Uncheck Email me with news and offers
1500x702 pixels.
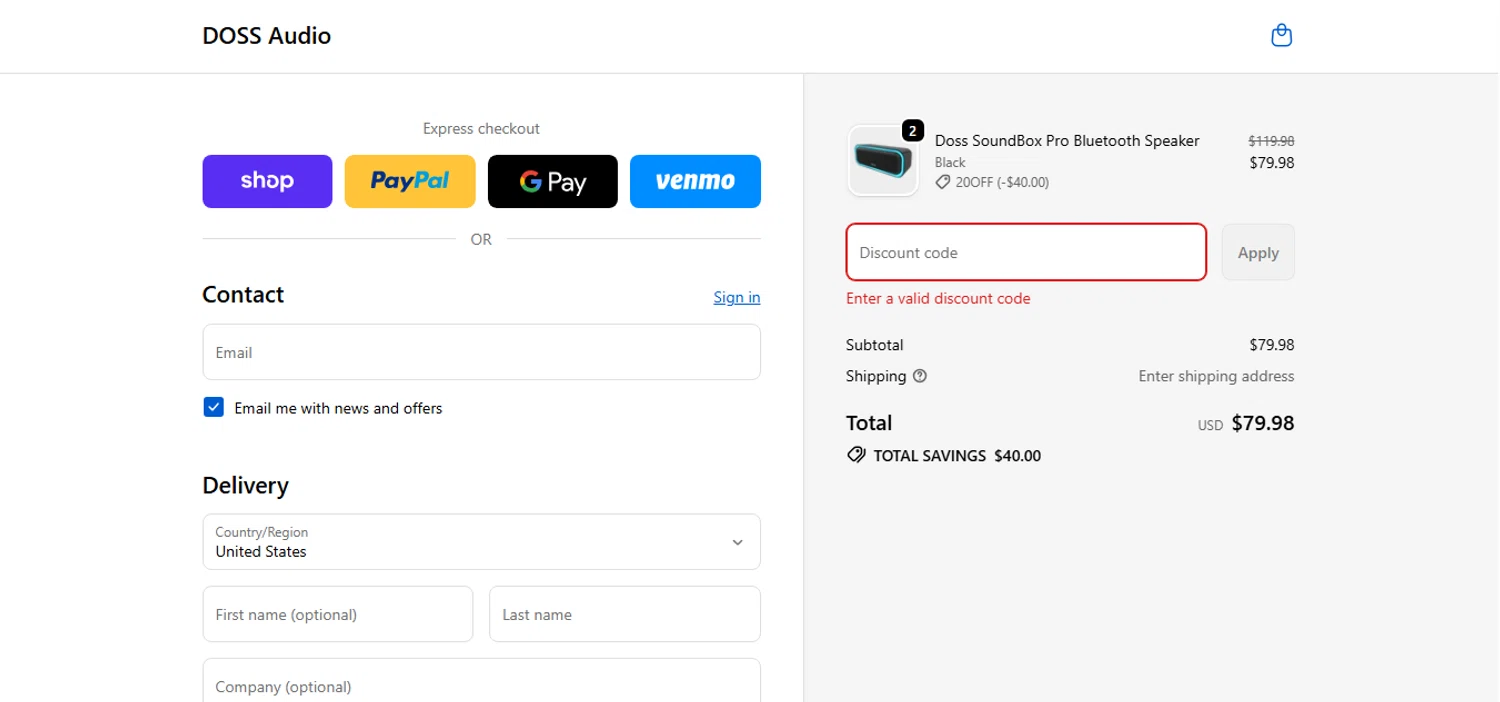213,407
